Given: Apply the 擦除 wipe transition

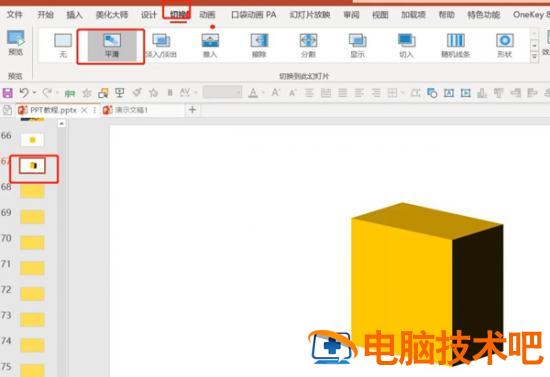Looking at the screenshot, I should coord(259,46).
